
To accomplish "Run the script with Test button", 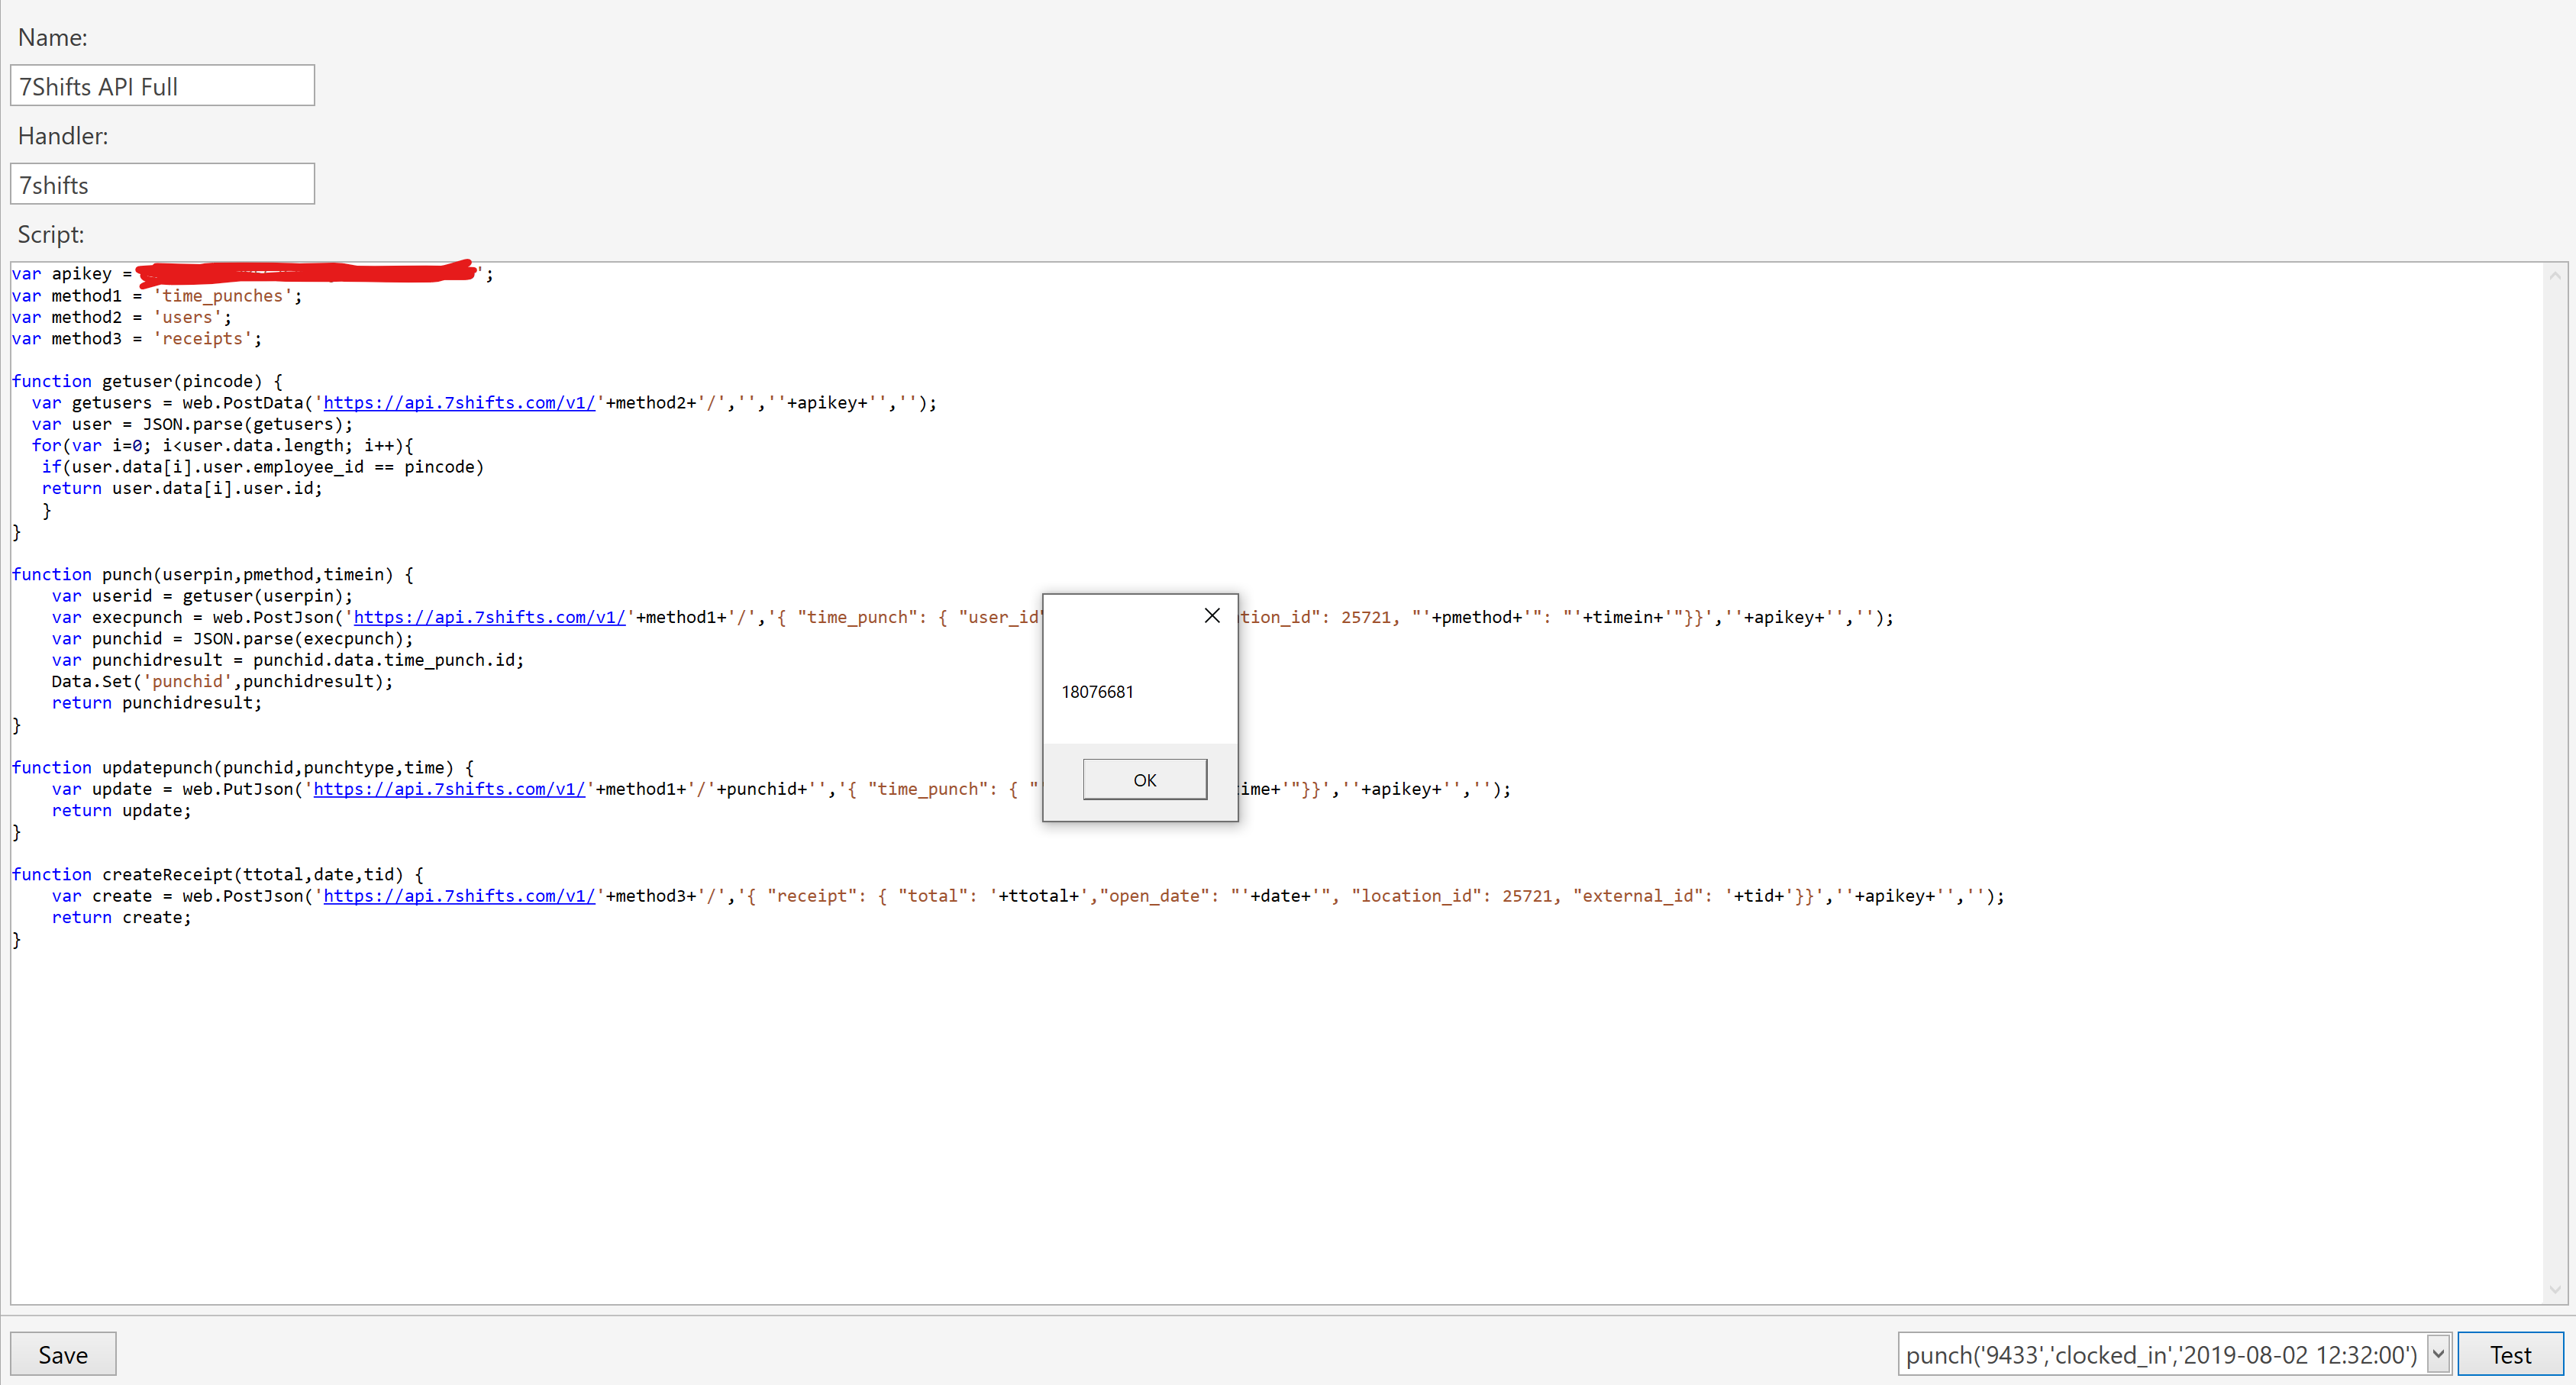I will 2510,1354.
